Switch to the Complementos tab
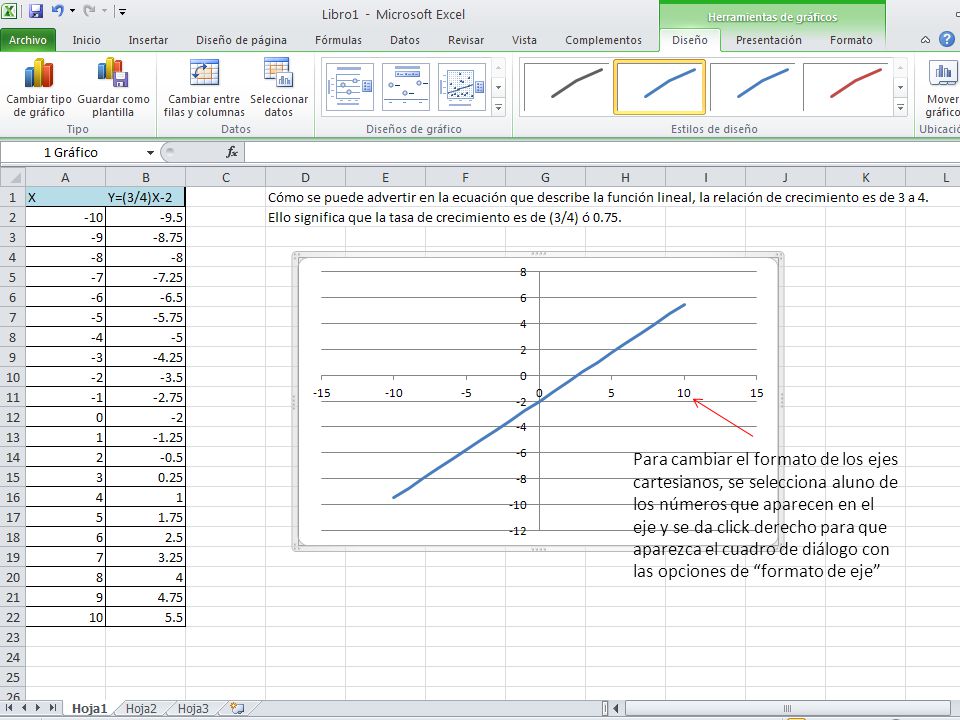This screenshot has height=720, width=960. coord(603,40)
